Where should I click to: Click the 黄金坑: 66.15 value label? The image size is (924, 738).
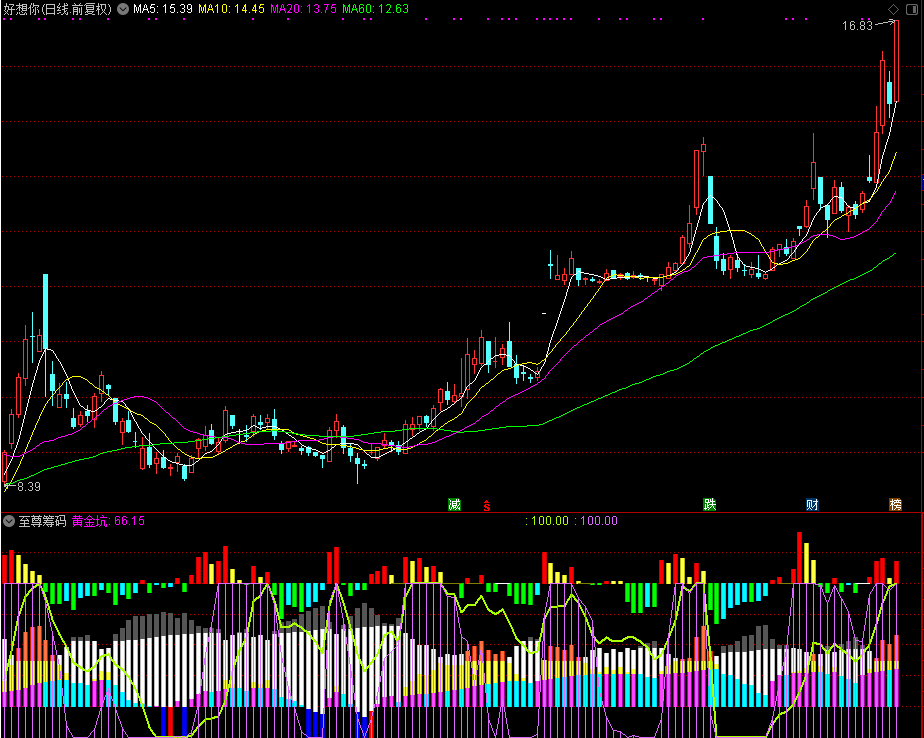pos(108,521)
